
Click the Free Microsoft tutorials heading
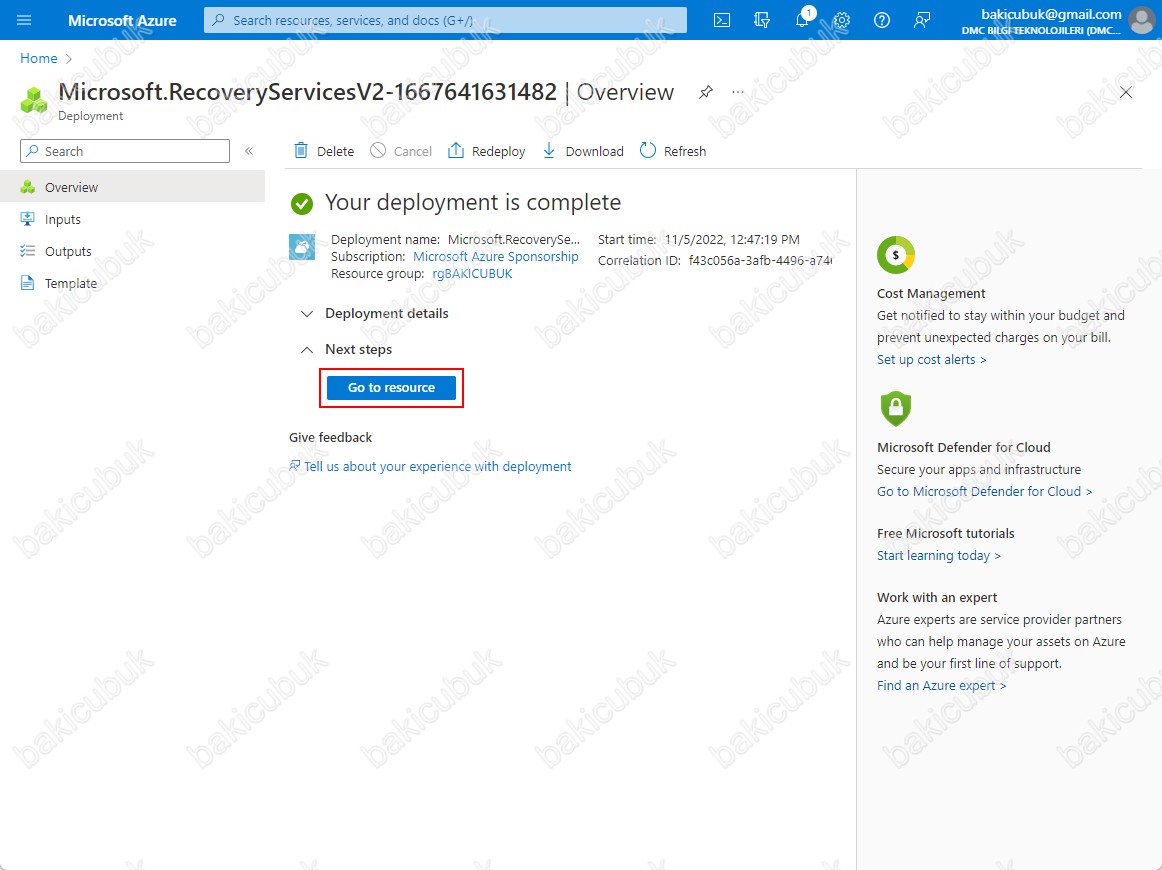(x=946, y=534)
